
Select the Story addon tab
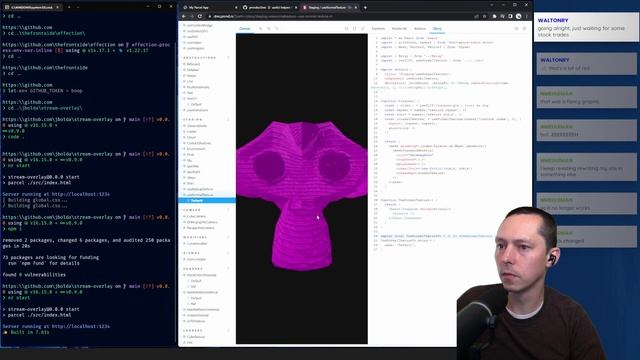437,29
